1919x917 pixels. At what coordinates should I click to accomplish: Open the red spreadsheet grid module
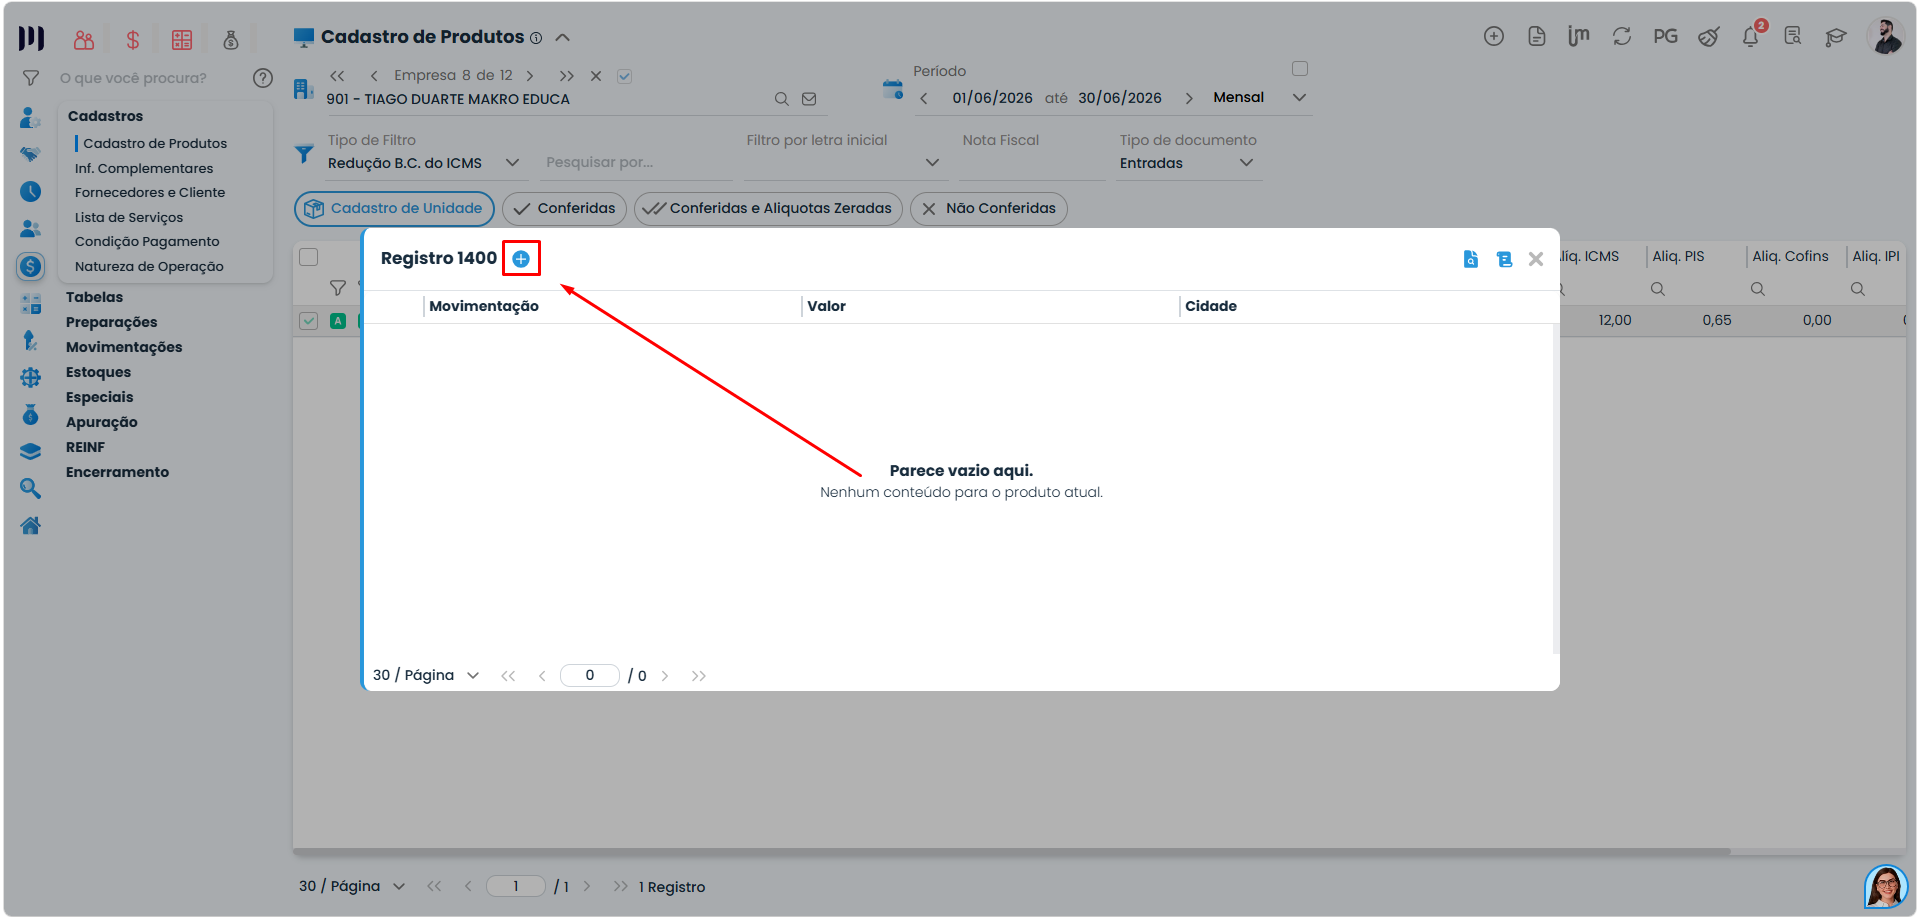click(x=182, y=39)
